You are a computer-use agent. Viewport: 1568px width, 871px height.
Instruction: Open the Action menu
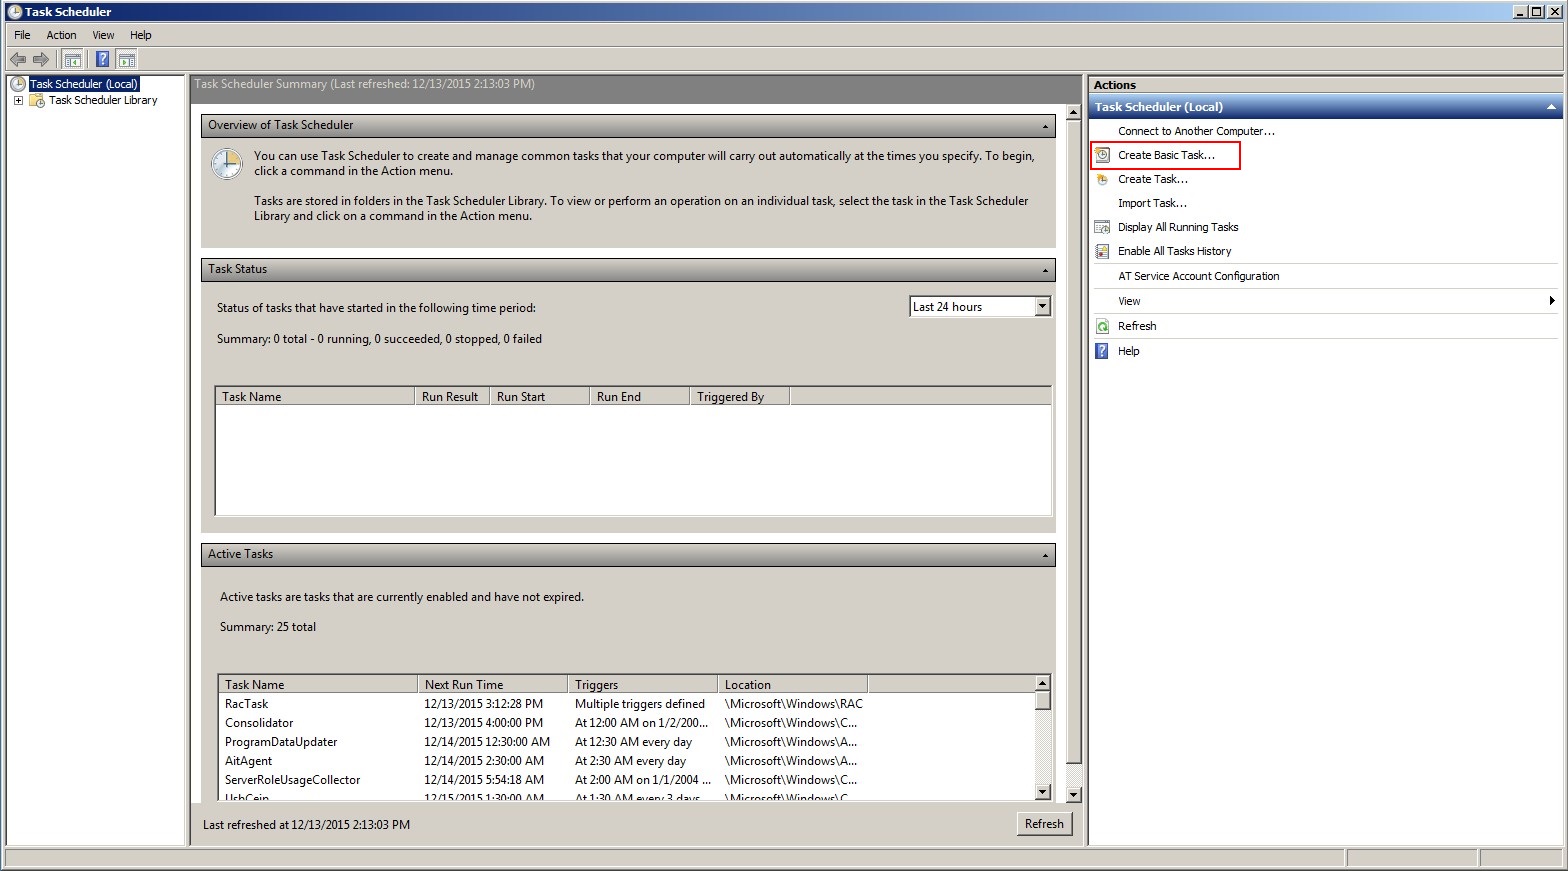coord(61,35)
